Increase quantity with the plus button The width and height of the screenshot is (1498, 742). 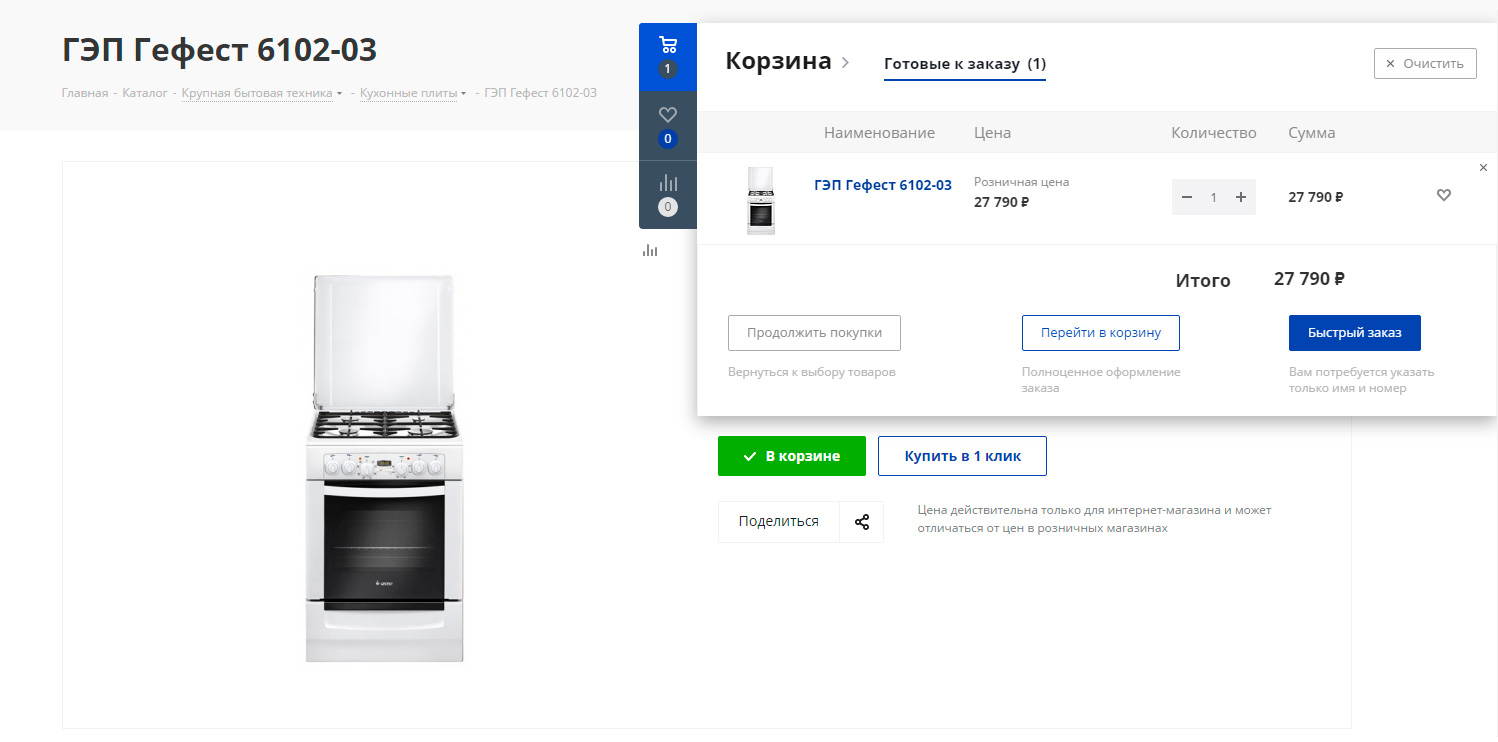tap(1241, 197)
